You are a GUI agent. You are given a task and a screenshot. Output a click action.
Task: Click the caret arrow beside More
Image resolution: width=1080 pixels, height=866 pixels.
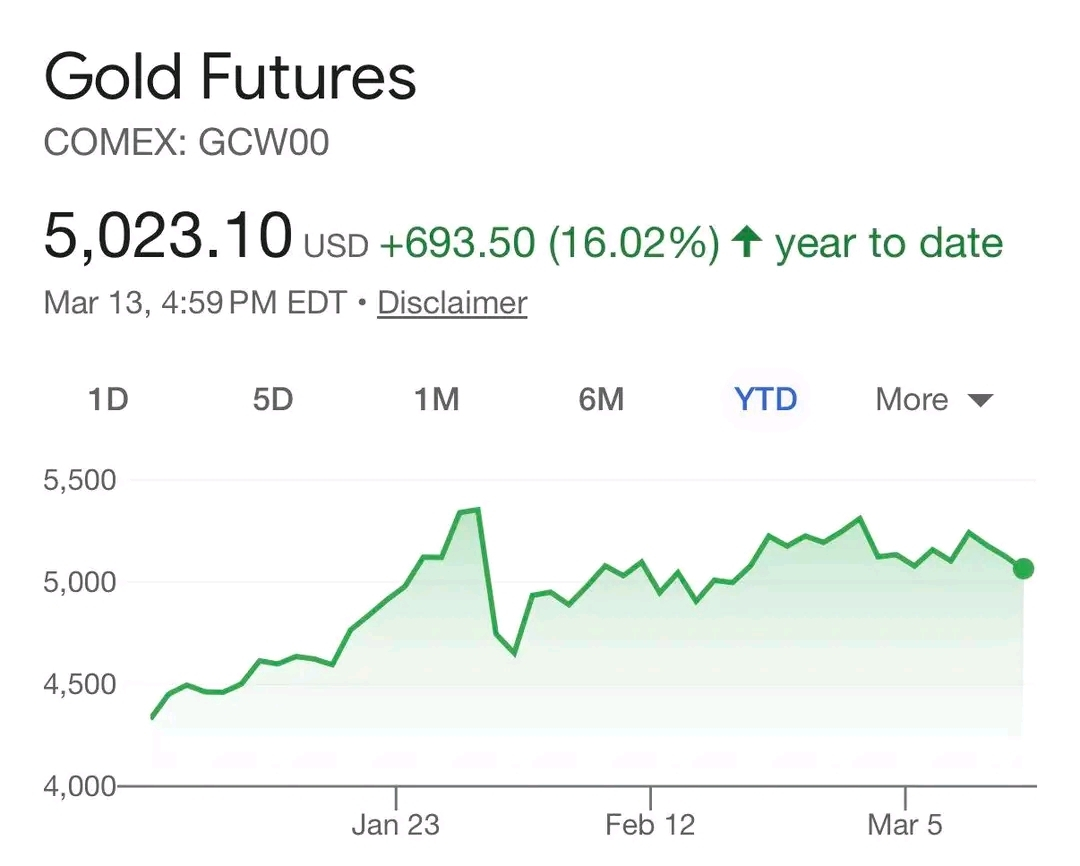tap(980, 401)
